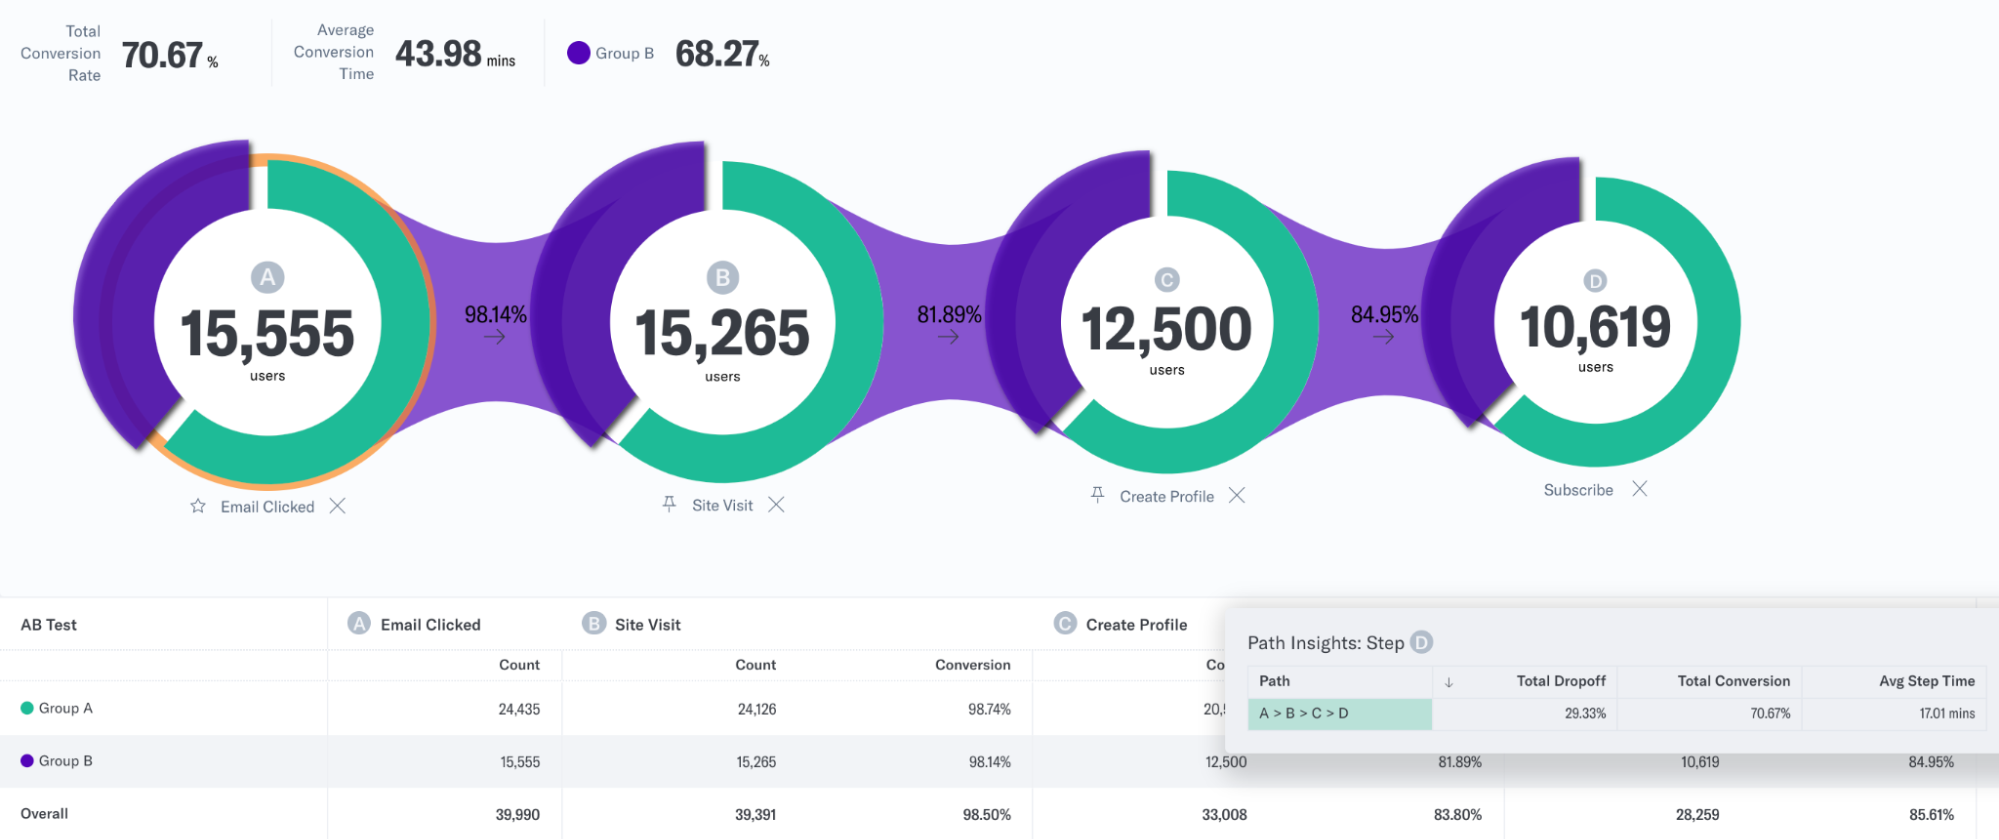Remove the Subscribe step with X

tap(1640, 489)
